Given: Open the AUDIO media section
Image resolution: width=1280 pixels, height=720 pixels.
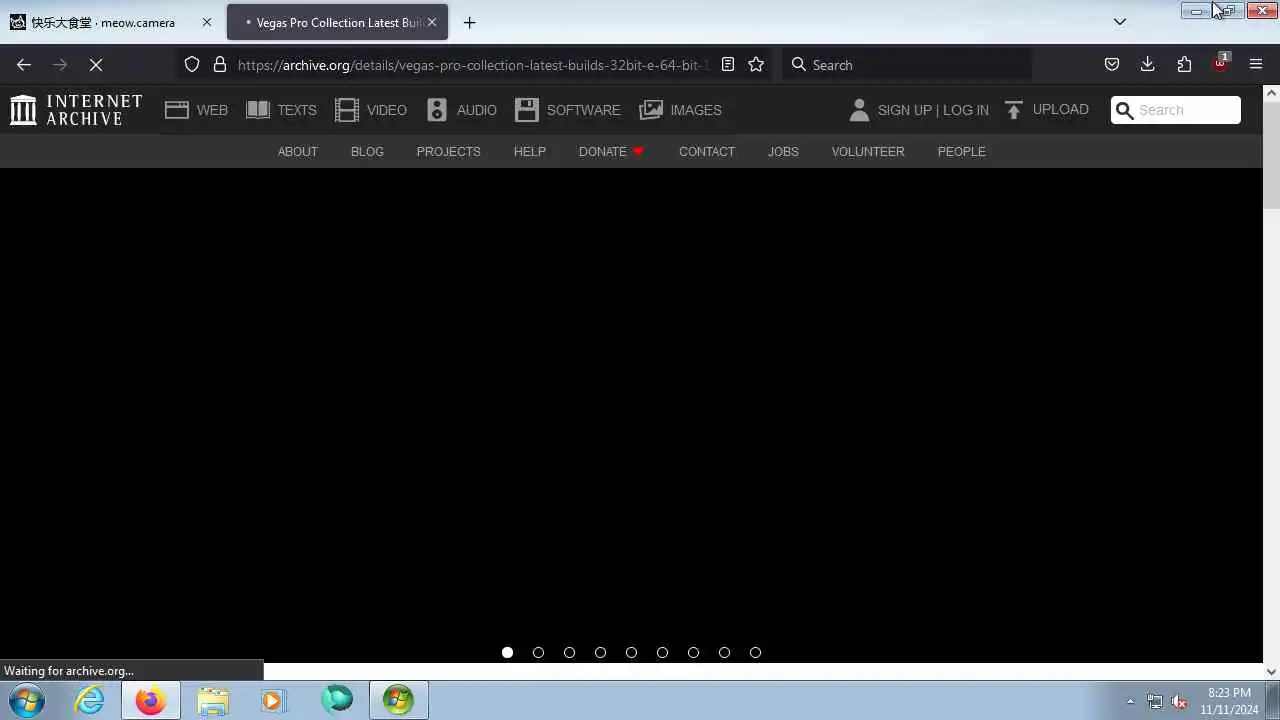Looking at the screenshot, I should pos(461,110).
